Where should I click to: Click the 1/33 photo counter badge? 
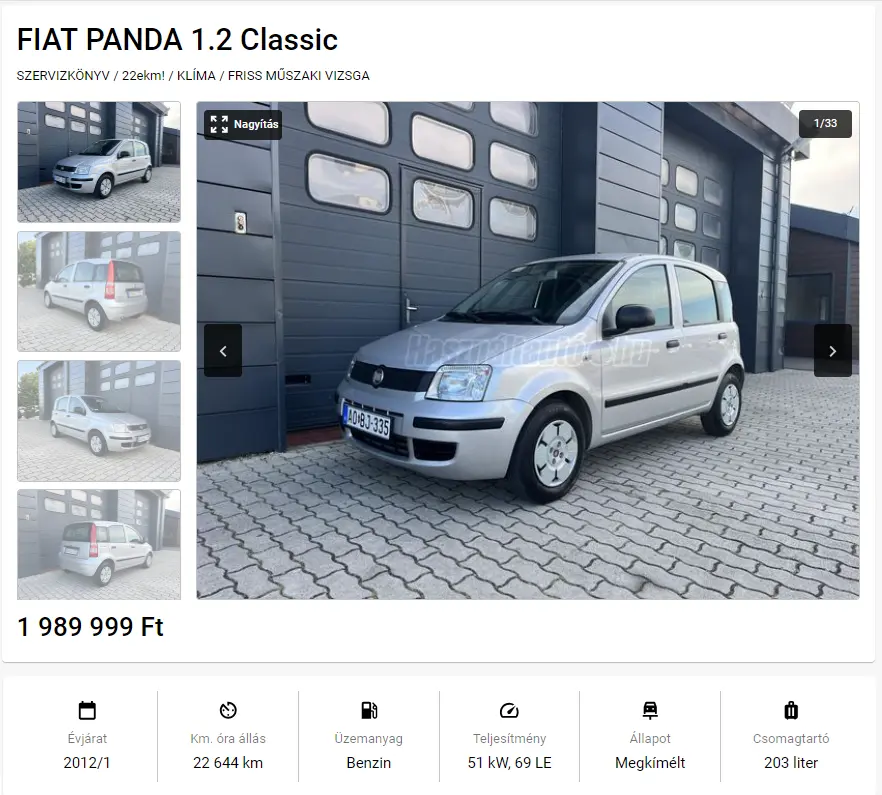tap(825, 123)
